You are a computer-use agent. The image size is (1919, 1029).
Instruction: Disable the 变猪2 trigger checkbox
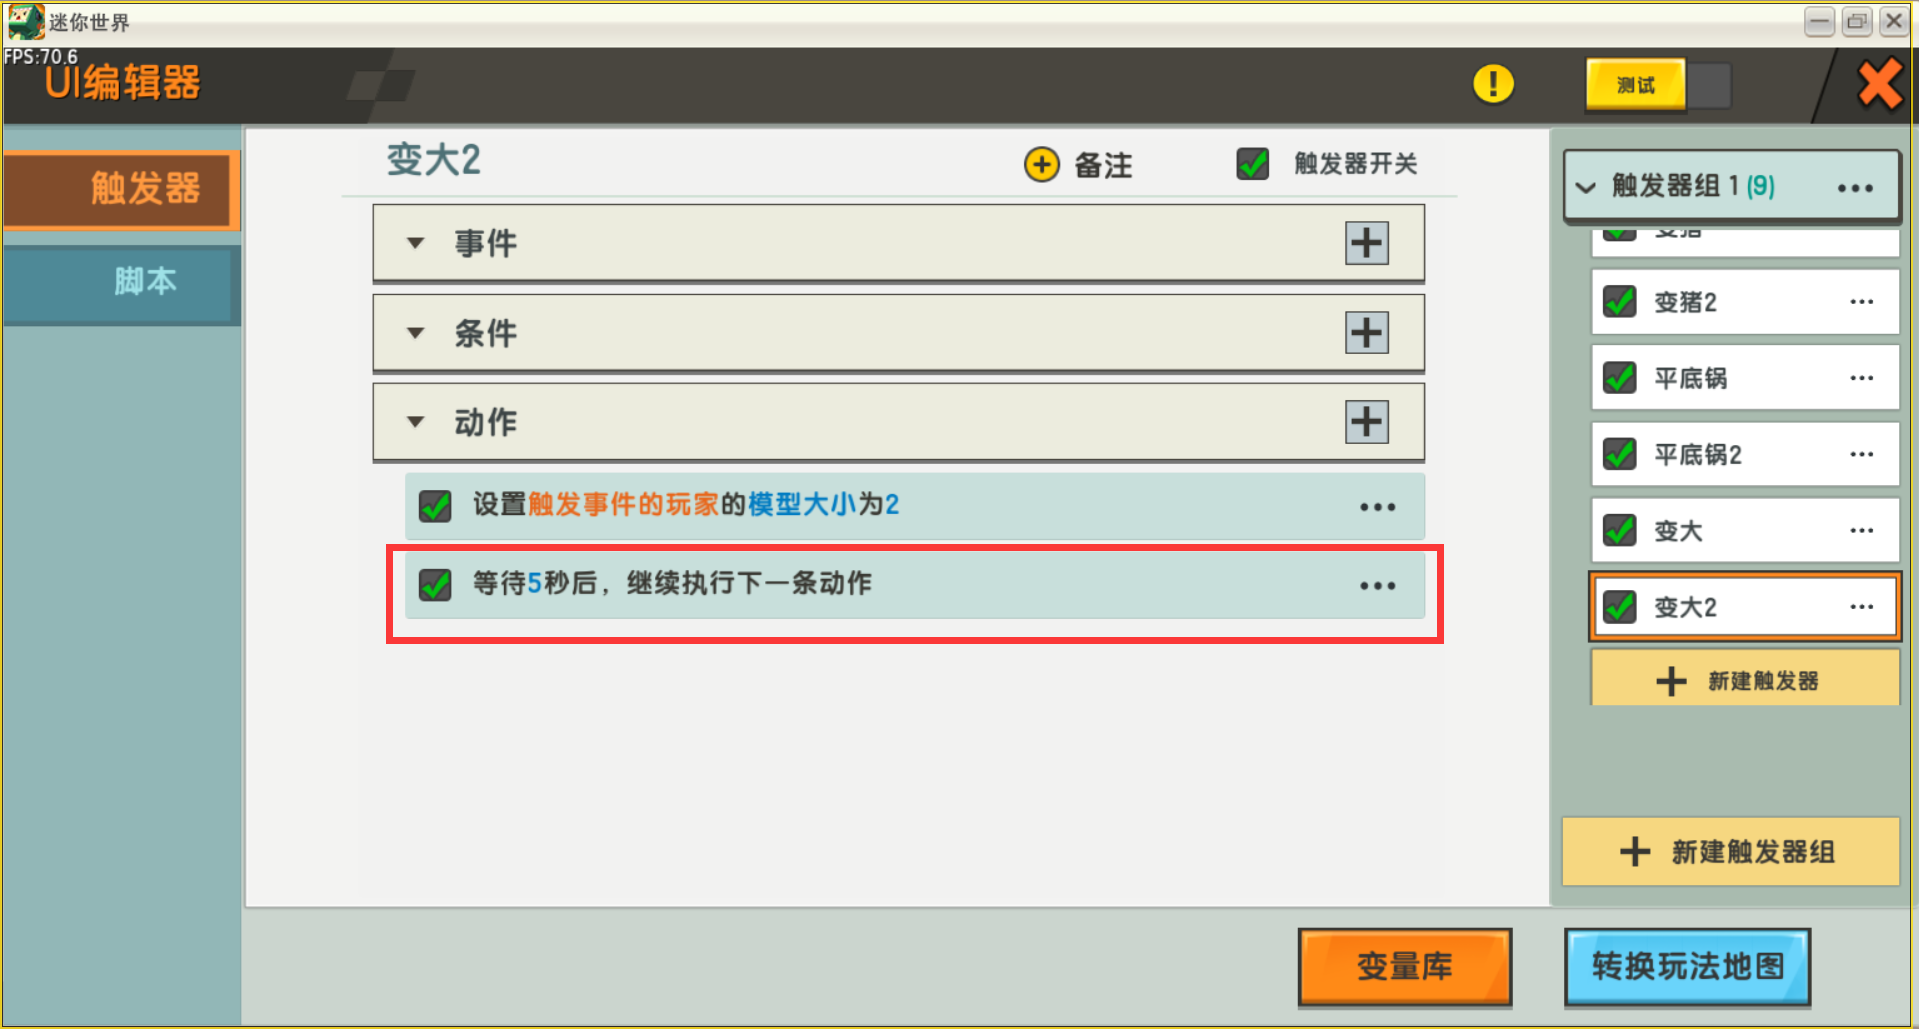click(x=1619, y=301)
